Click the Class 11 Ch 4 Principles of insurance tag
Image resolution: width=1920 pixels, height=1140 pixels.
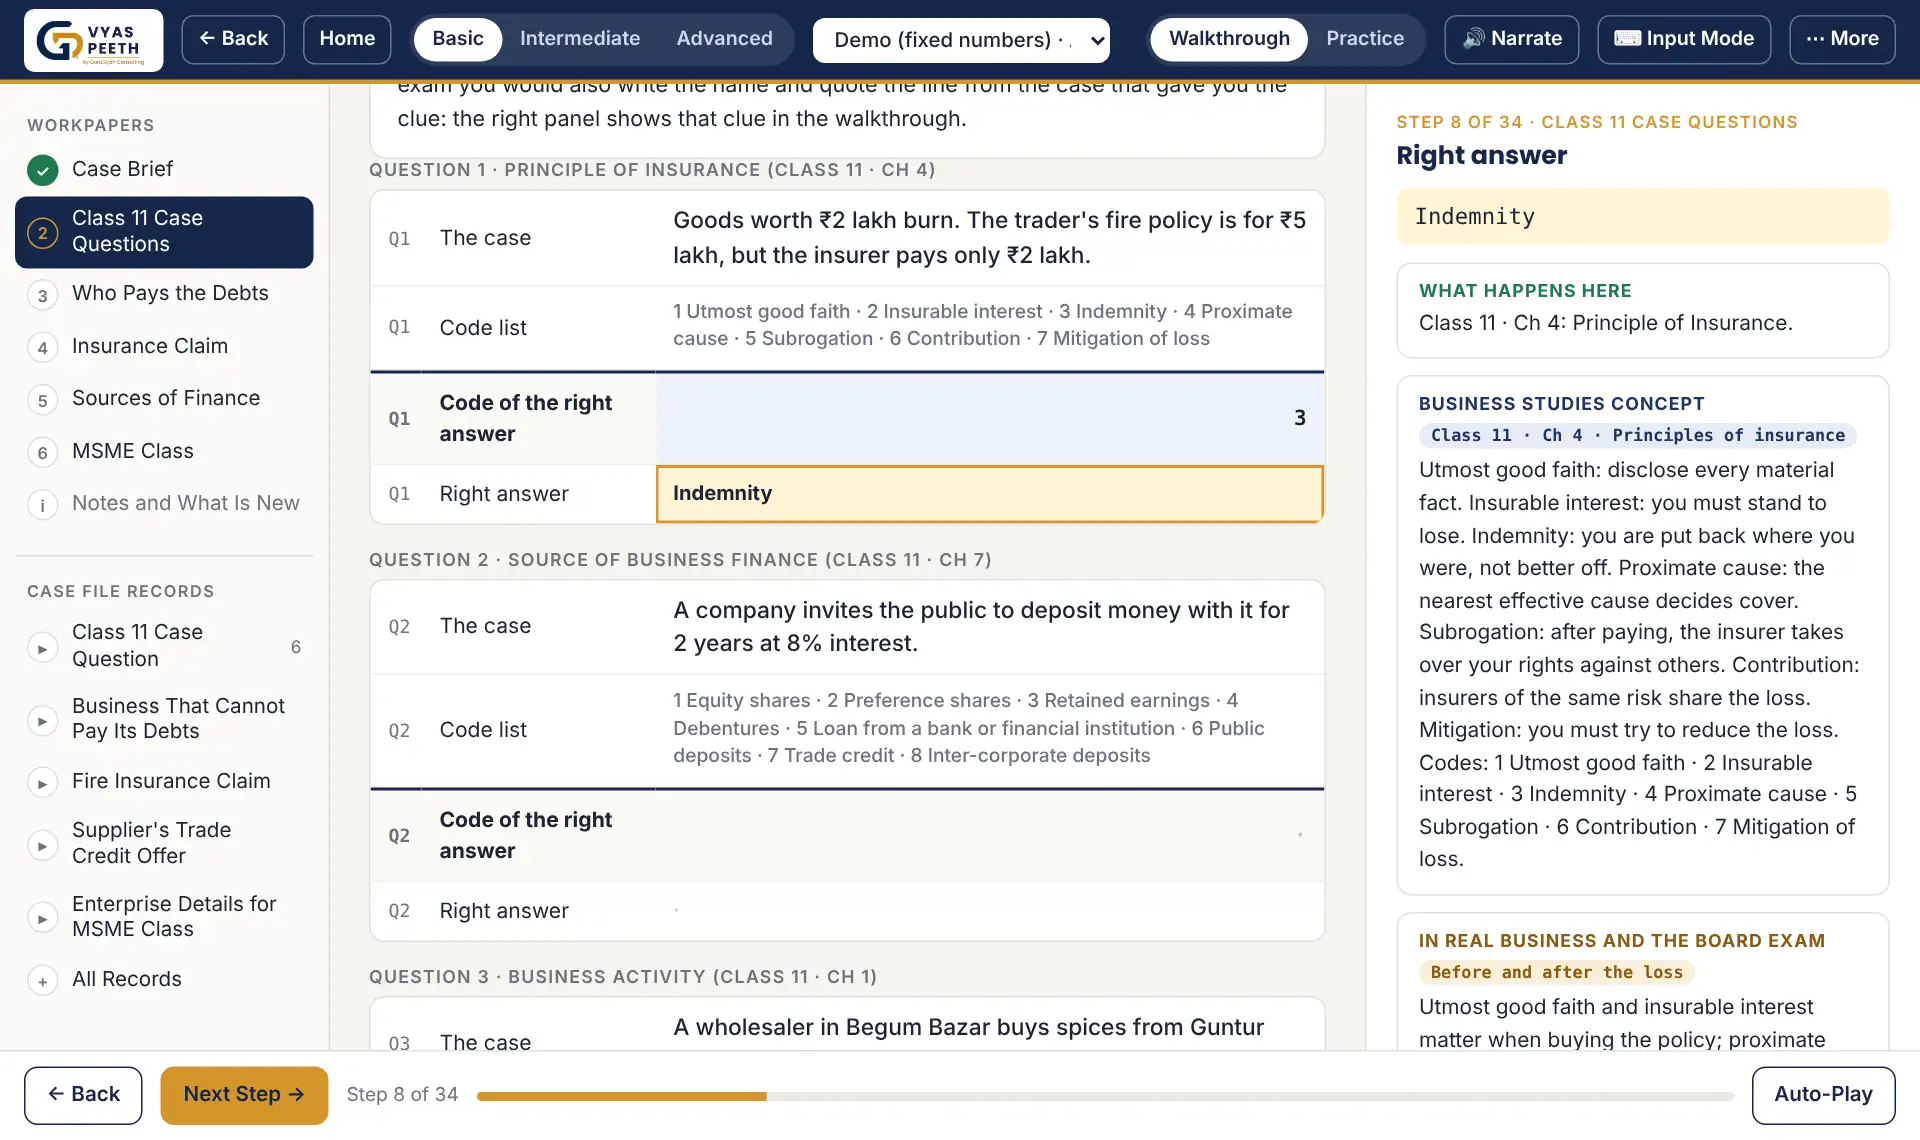click(1637, 436)
